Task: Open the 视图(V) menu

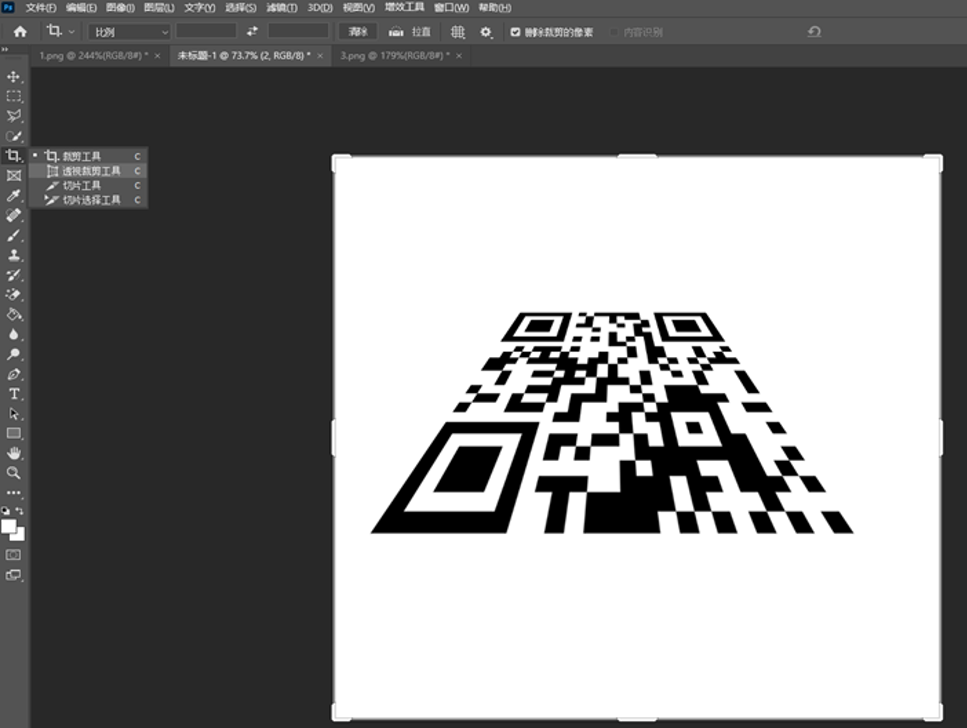Action: coord(359,8)
